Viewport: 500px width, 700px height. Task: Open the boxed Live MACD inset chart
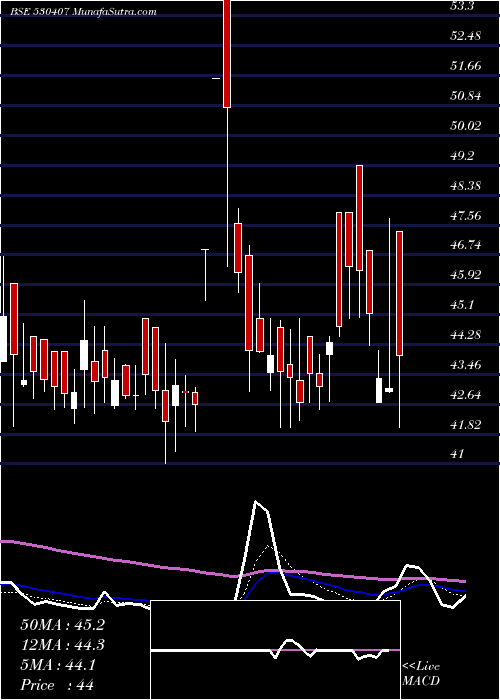(x=276, y=650)
